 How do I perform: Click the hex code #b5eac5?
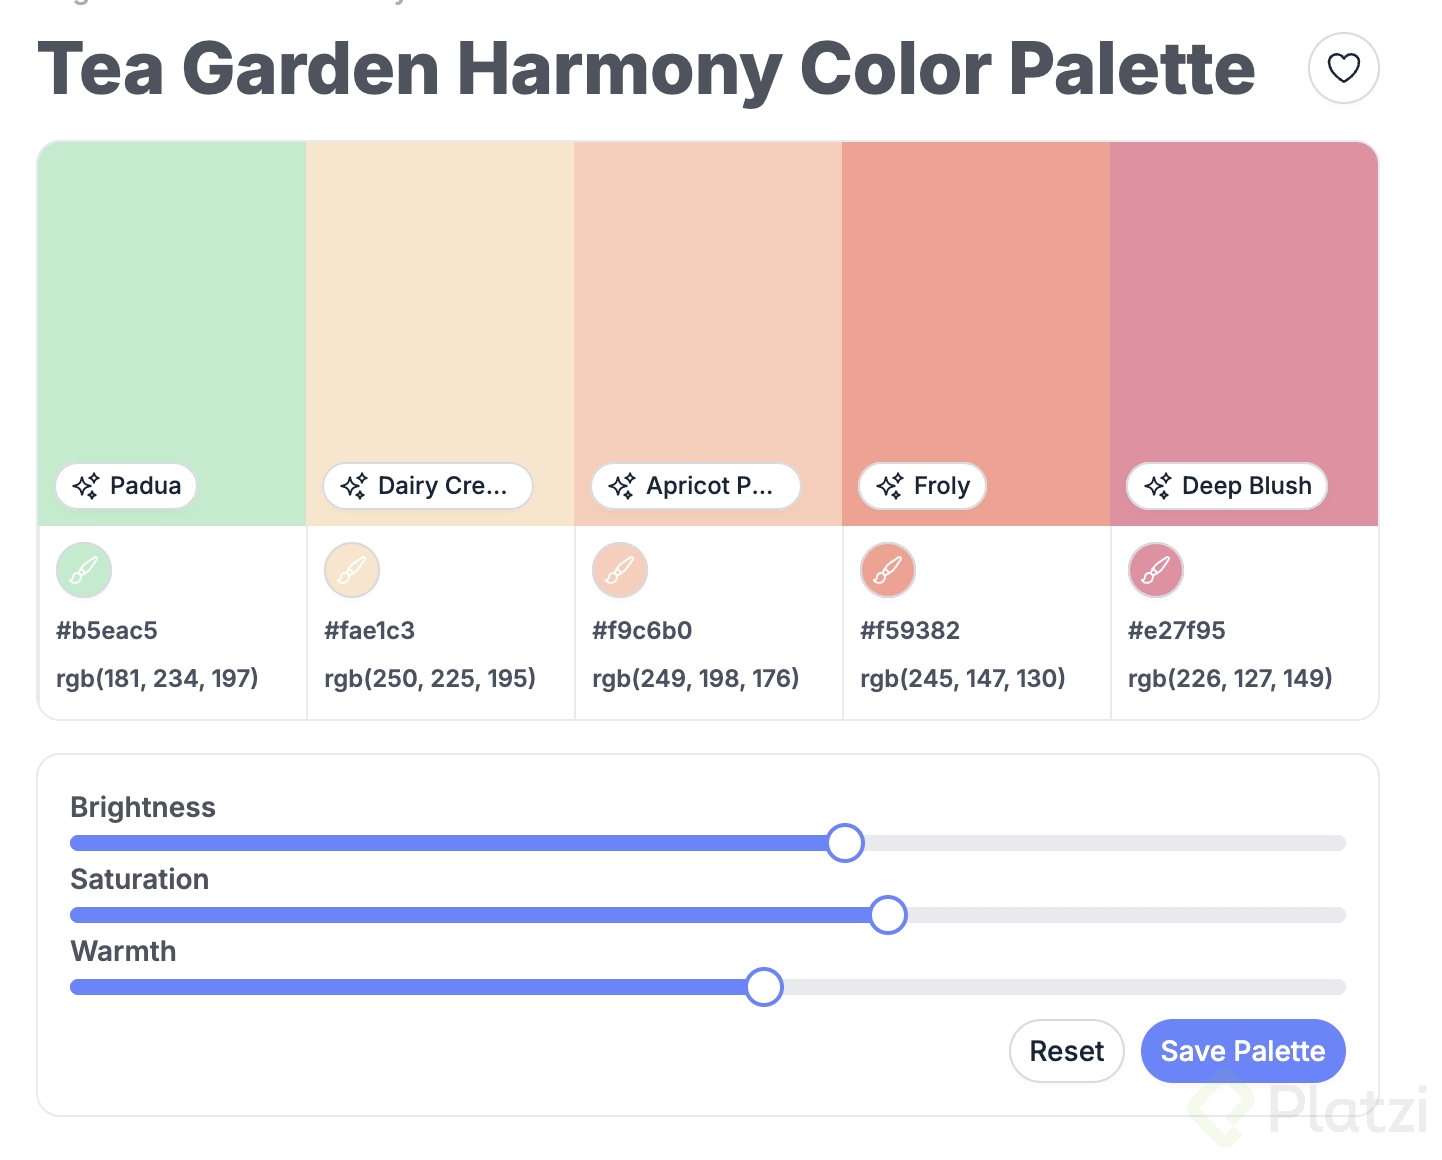107,631
